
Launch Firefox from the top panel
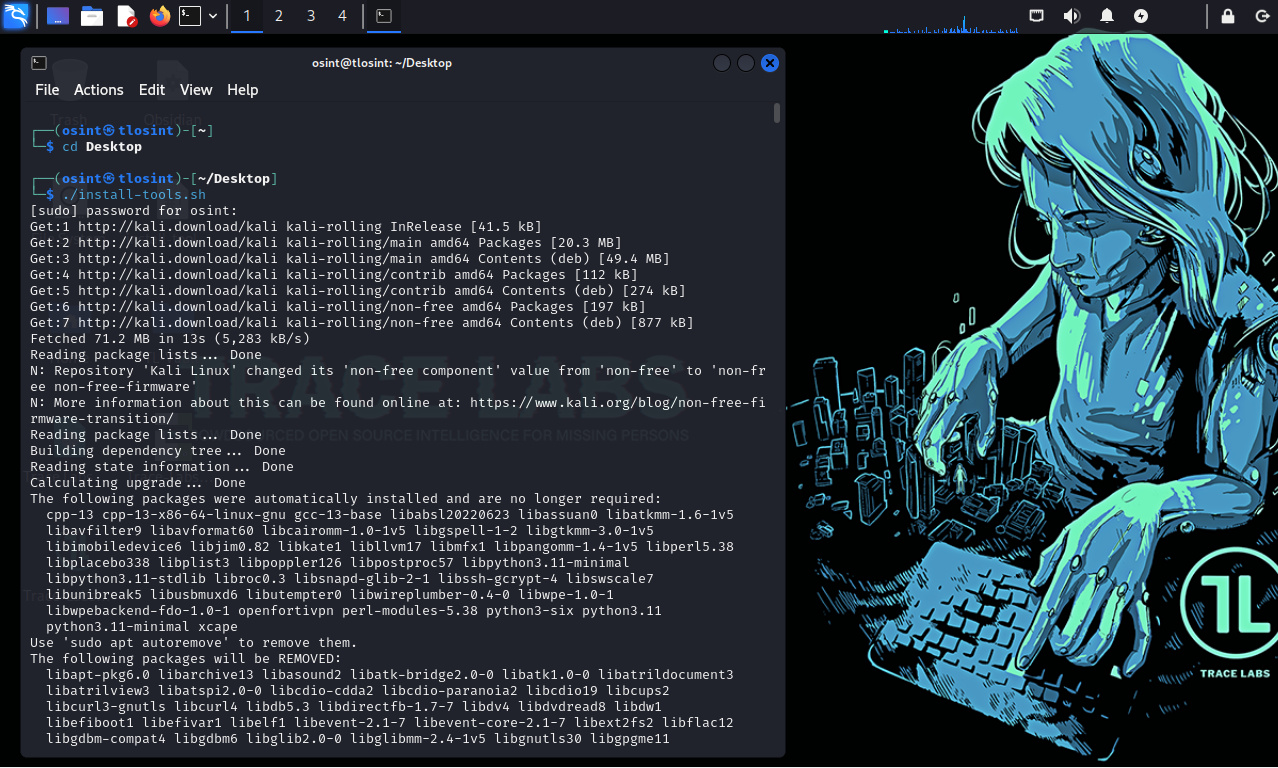(159, 16)
